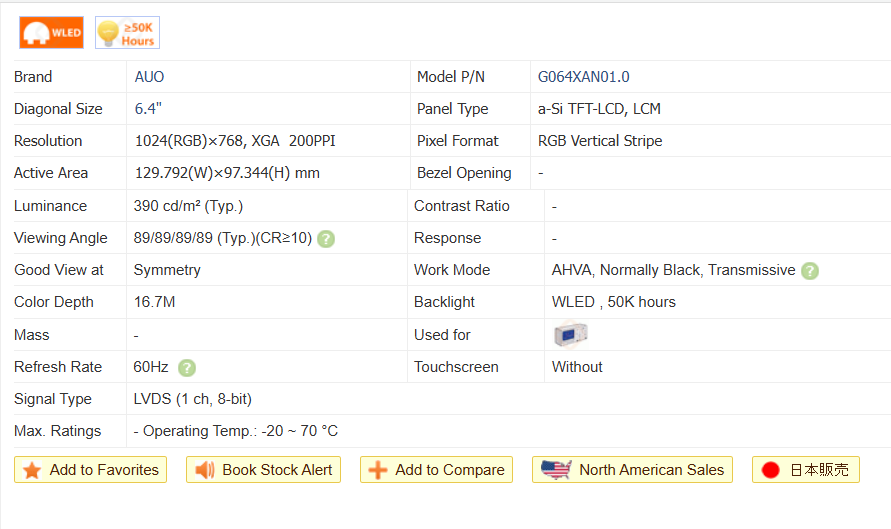The image size is (891, 529).
Task: Click the help icon beside Viewing Angle
Action: click(x=326, y=239)
